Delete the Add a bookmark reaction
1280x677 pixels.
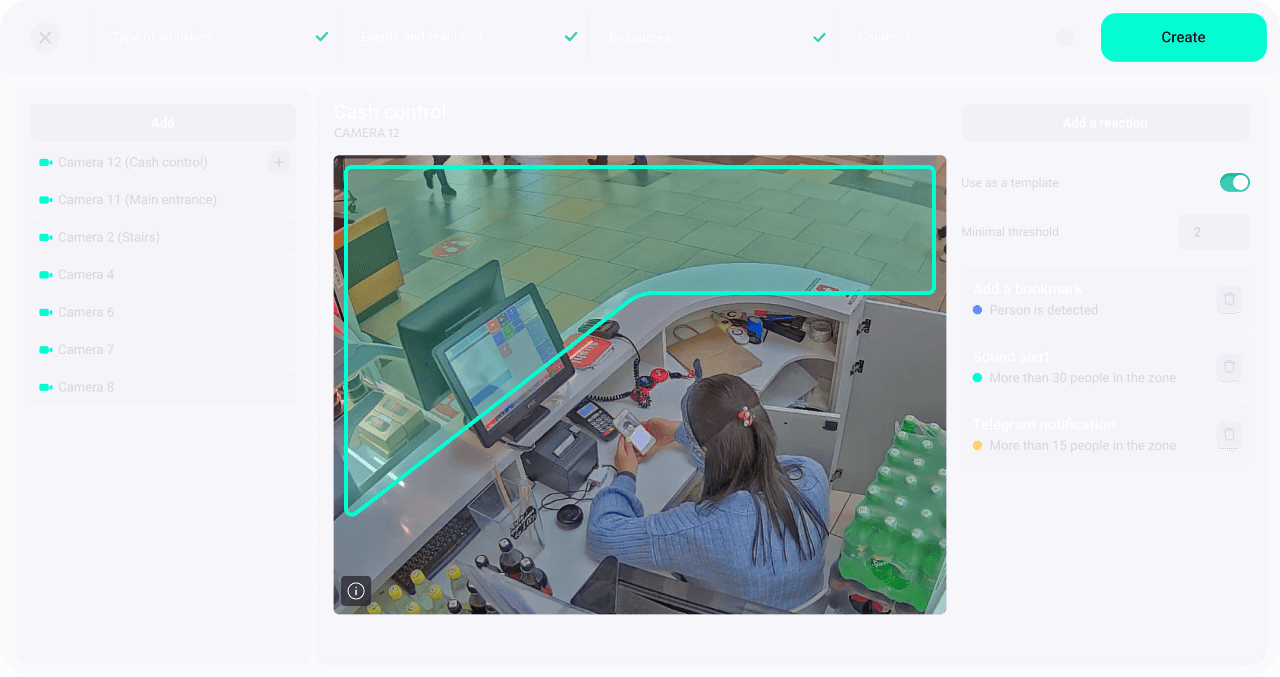click(1230, 299)
